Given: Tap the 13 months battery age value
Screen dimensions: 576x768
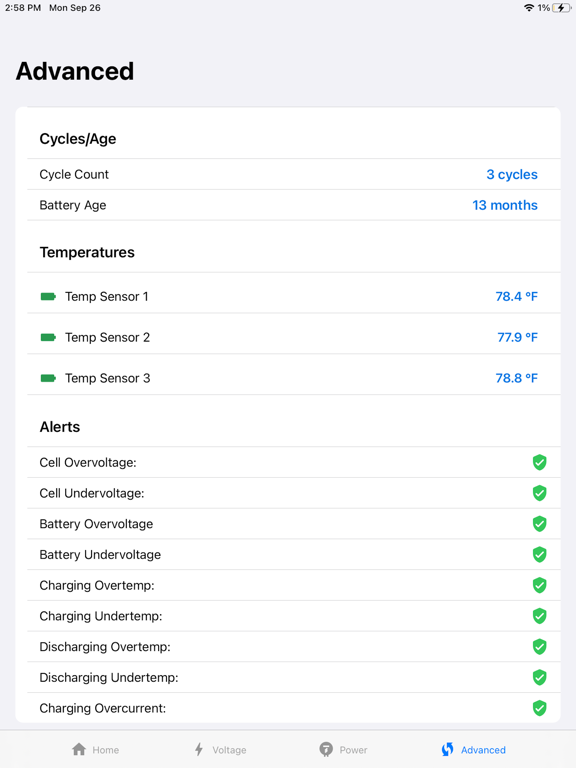Looking at the screenshot, I should [x=505, y=205].
